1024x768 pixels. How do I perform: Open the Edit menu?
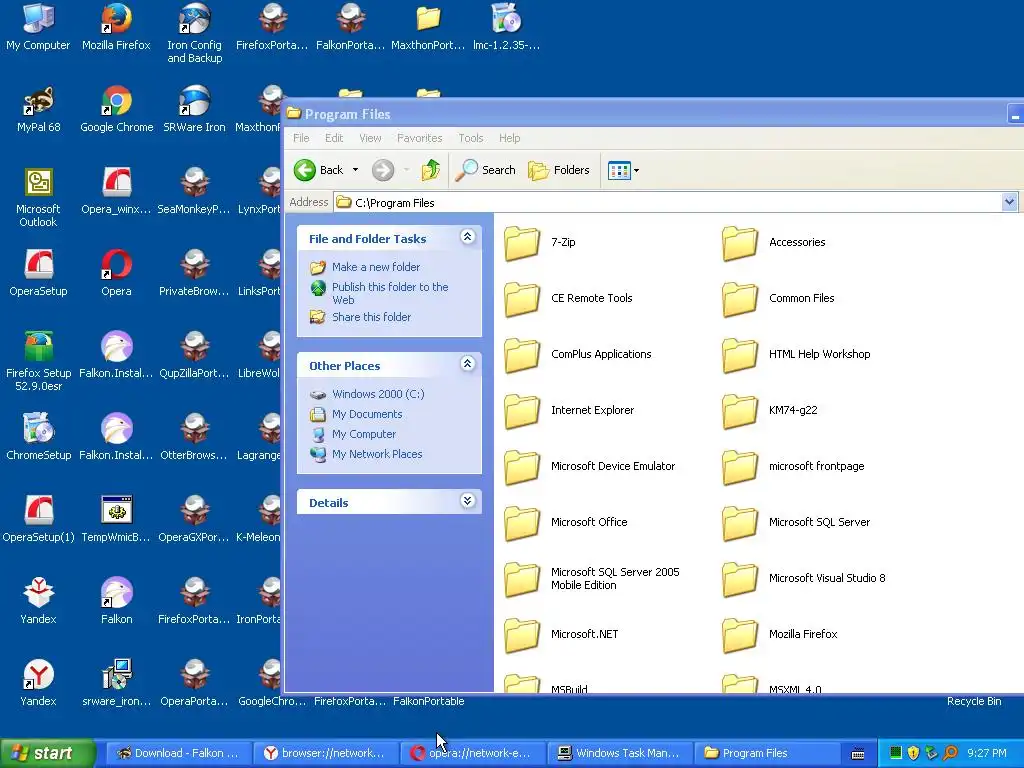click(x=334, y=138)
